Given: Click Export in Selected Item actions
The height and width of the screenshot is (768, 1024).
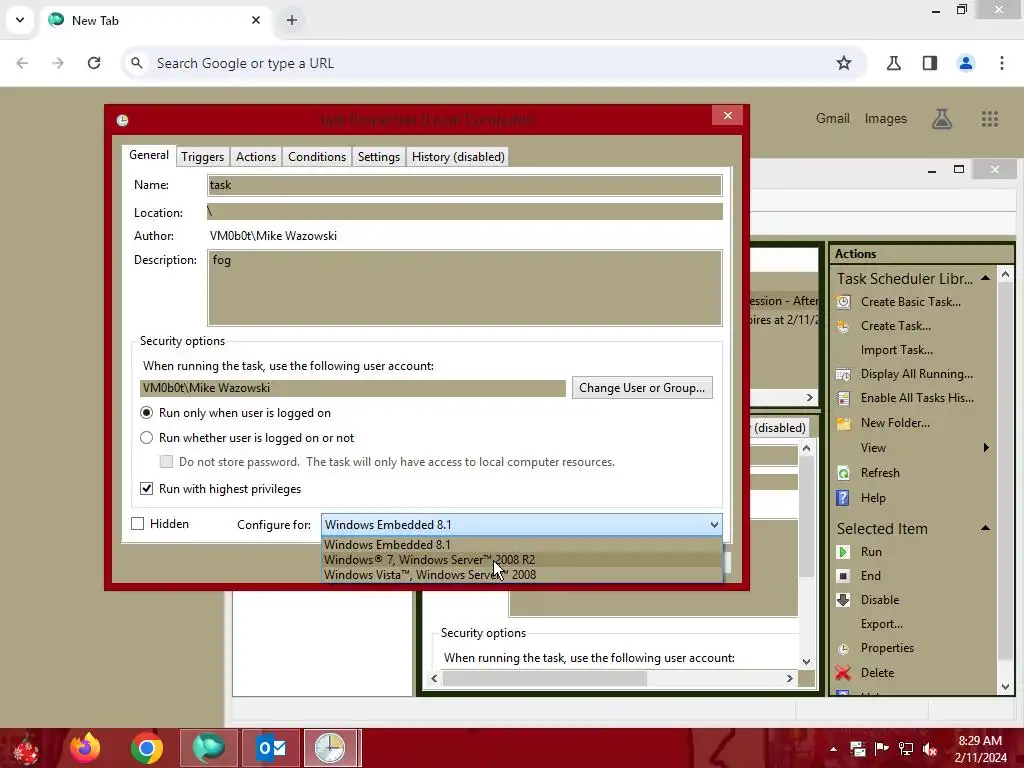Looking at the screenshot, I should (x=881, y=624).
